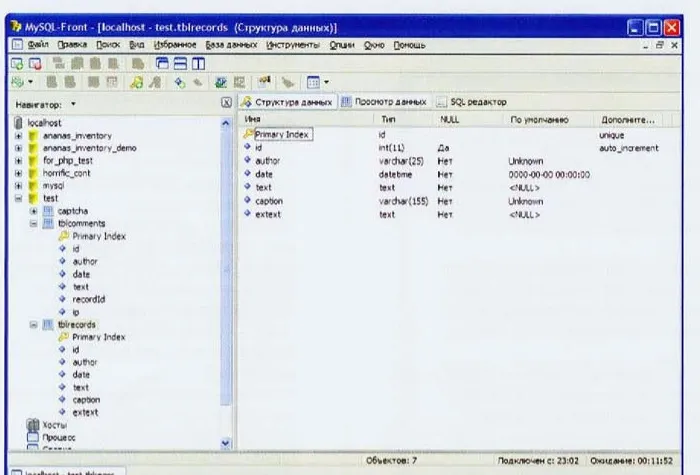Click the auto_increment cell in grid

point(629,148)
